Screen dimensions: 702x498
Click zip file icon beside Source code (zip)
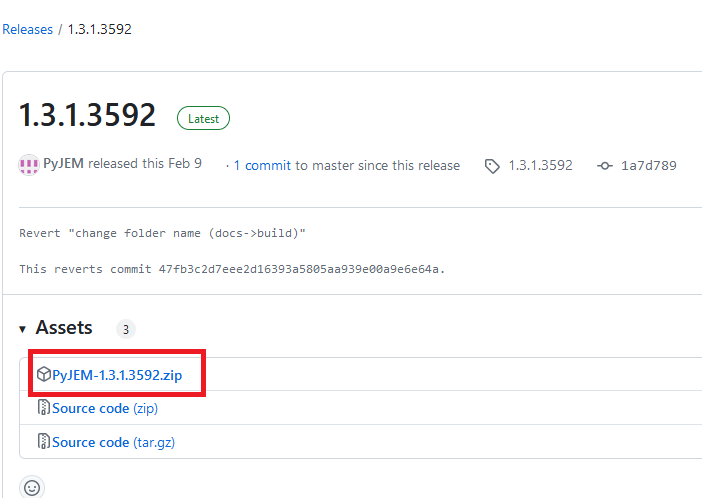pyautogui.click(x=43, y=407)
